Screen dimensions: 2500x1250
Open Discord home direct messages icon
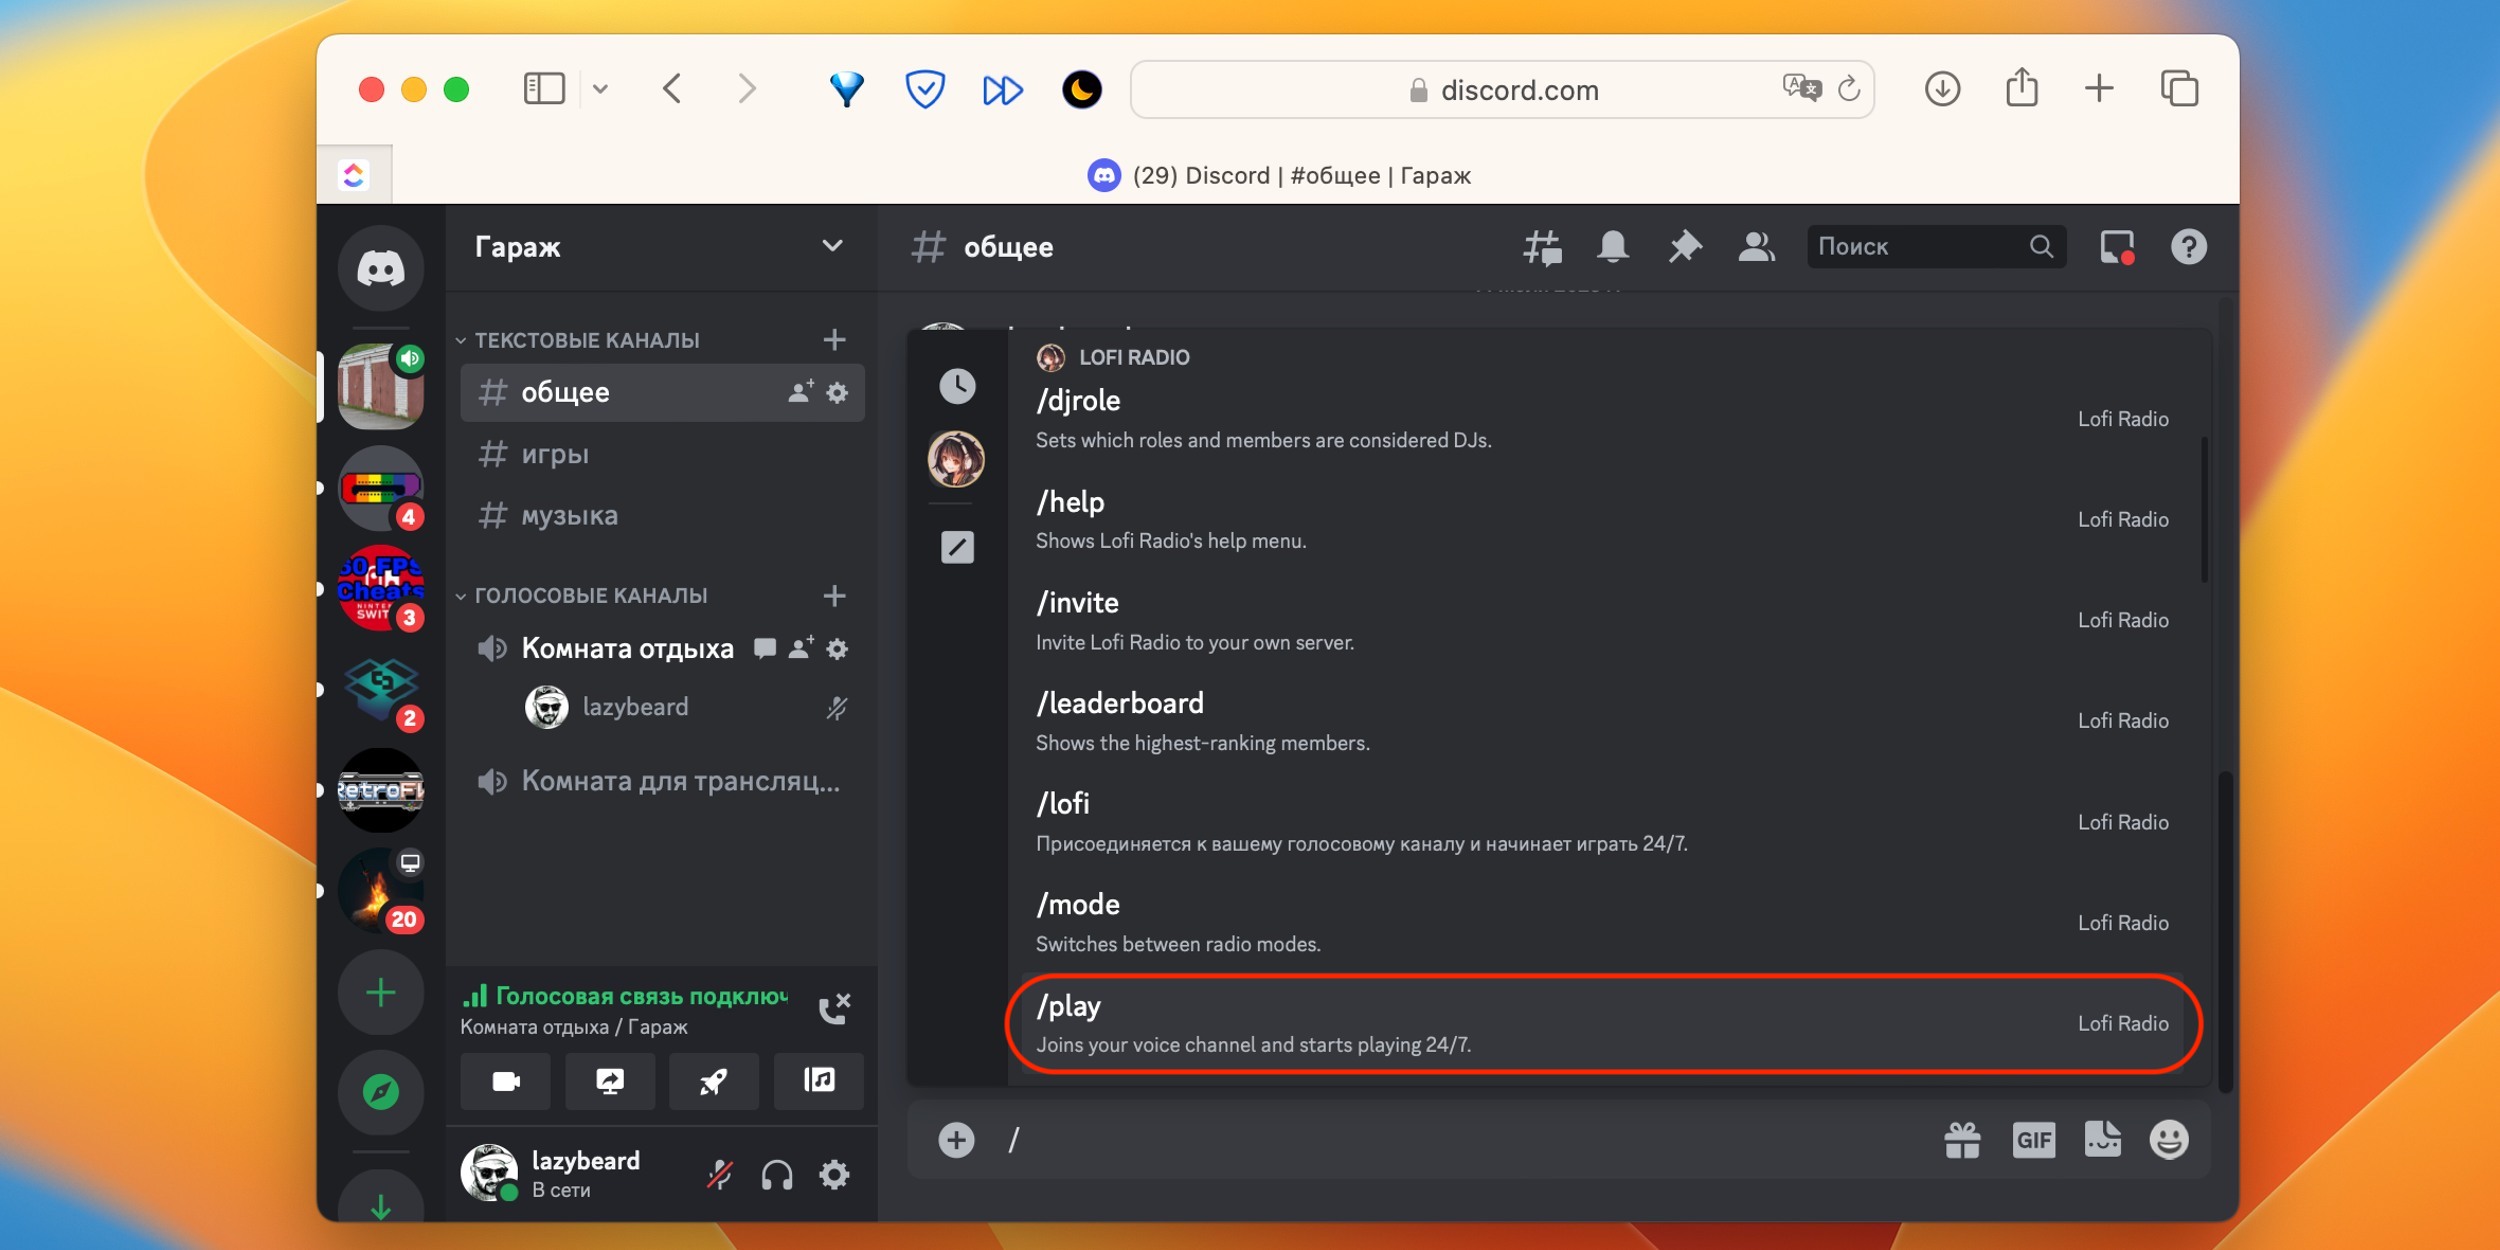(x=380, y=268)
